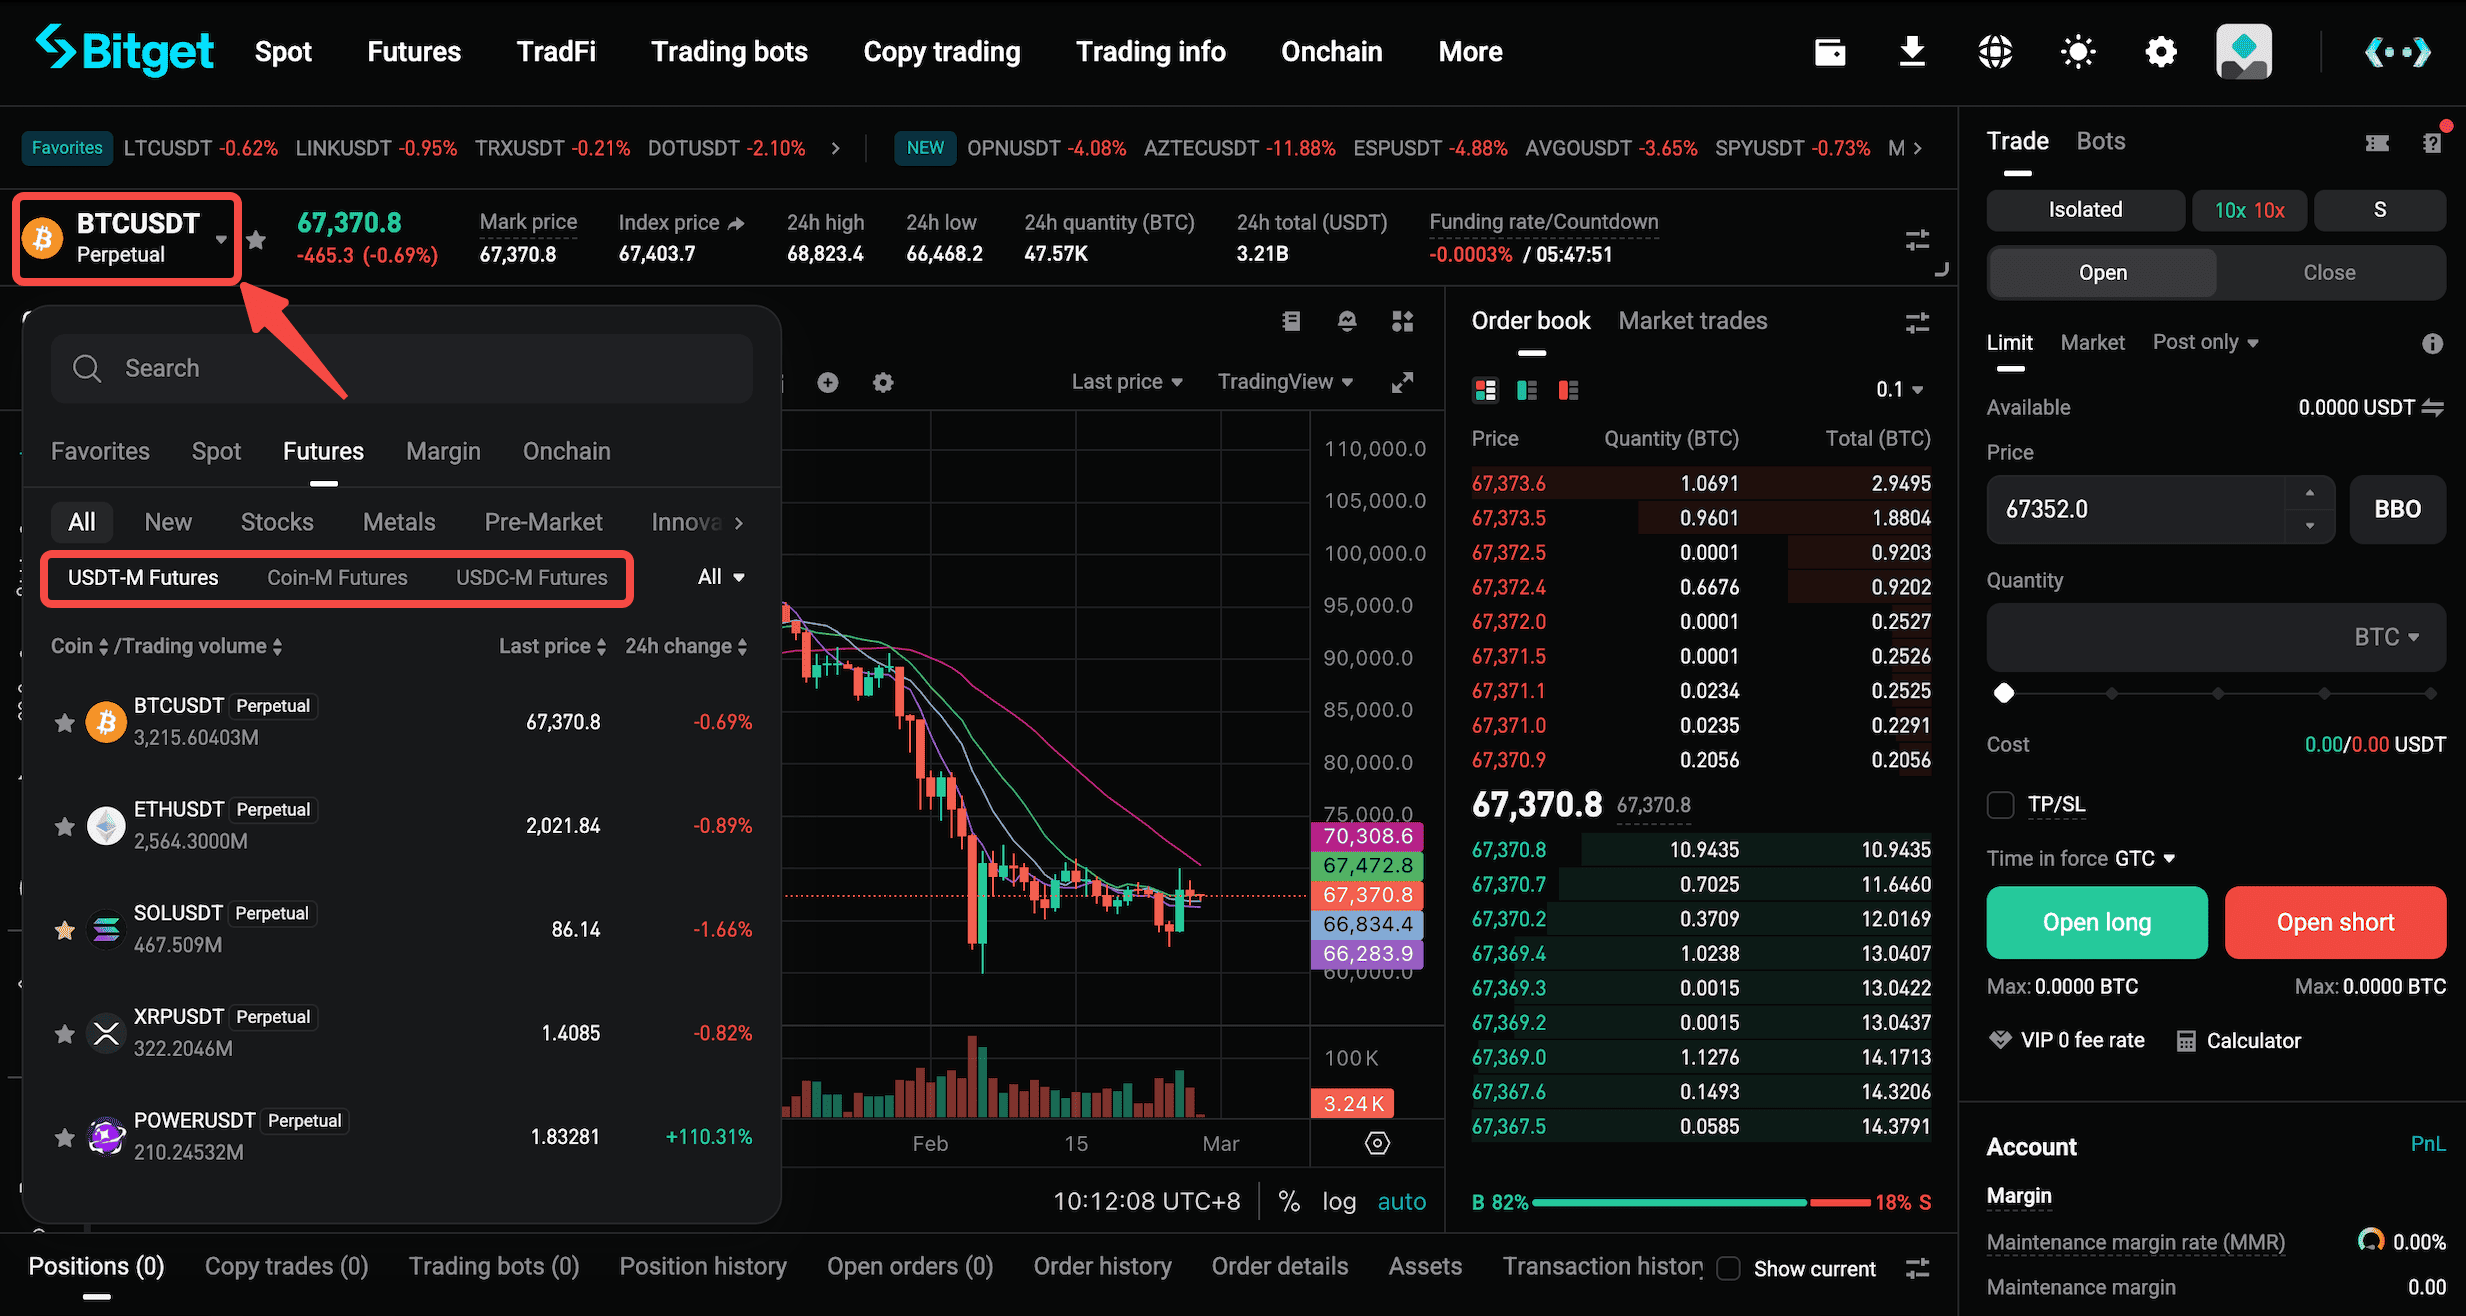
Task: Open chart settings gear above the candles
Action: 883,382
